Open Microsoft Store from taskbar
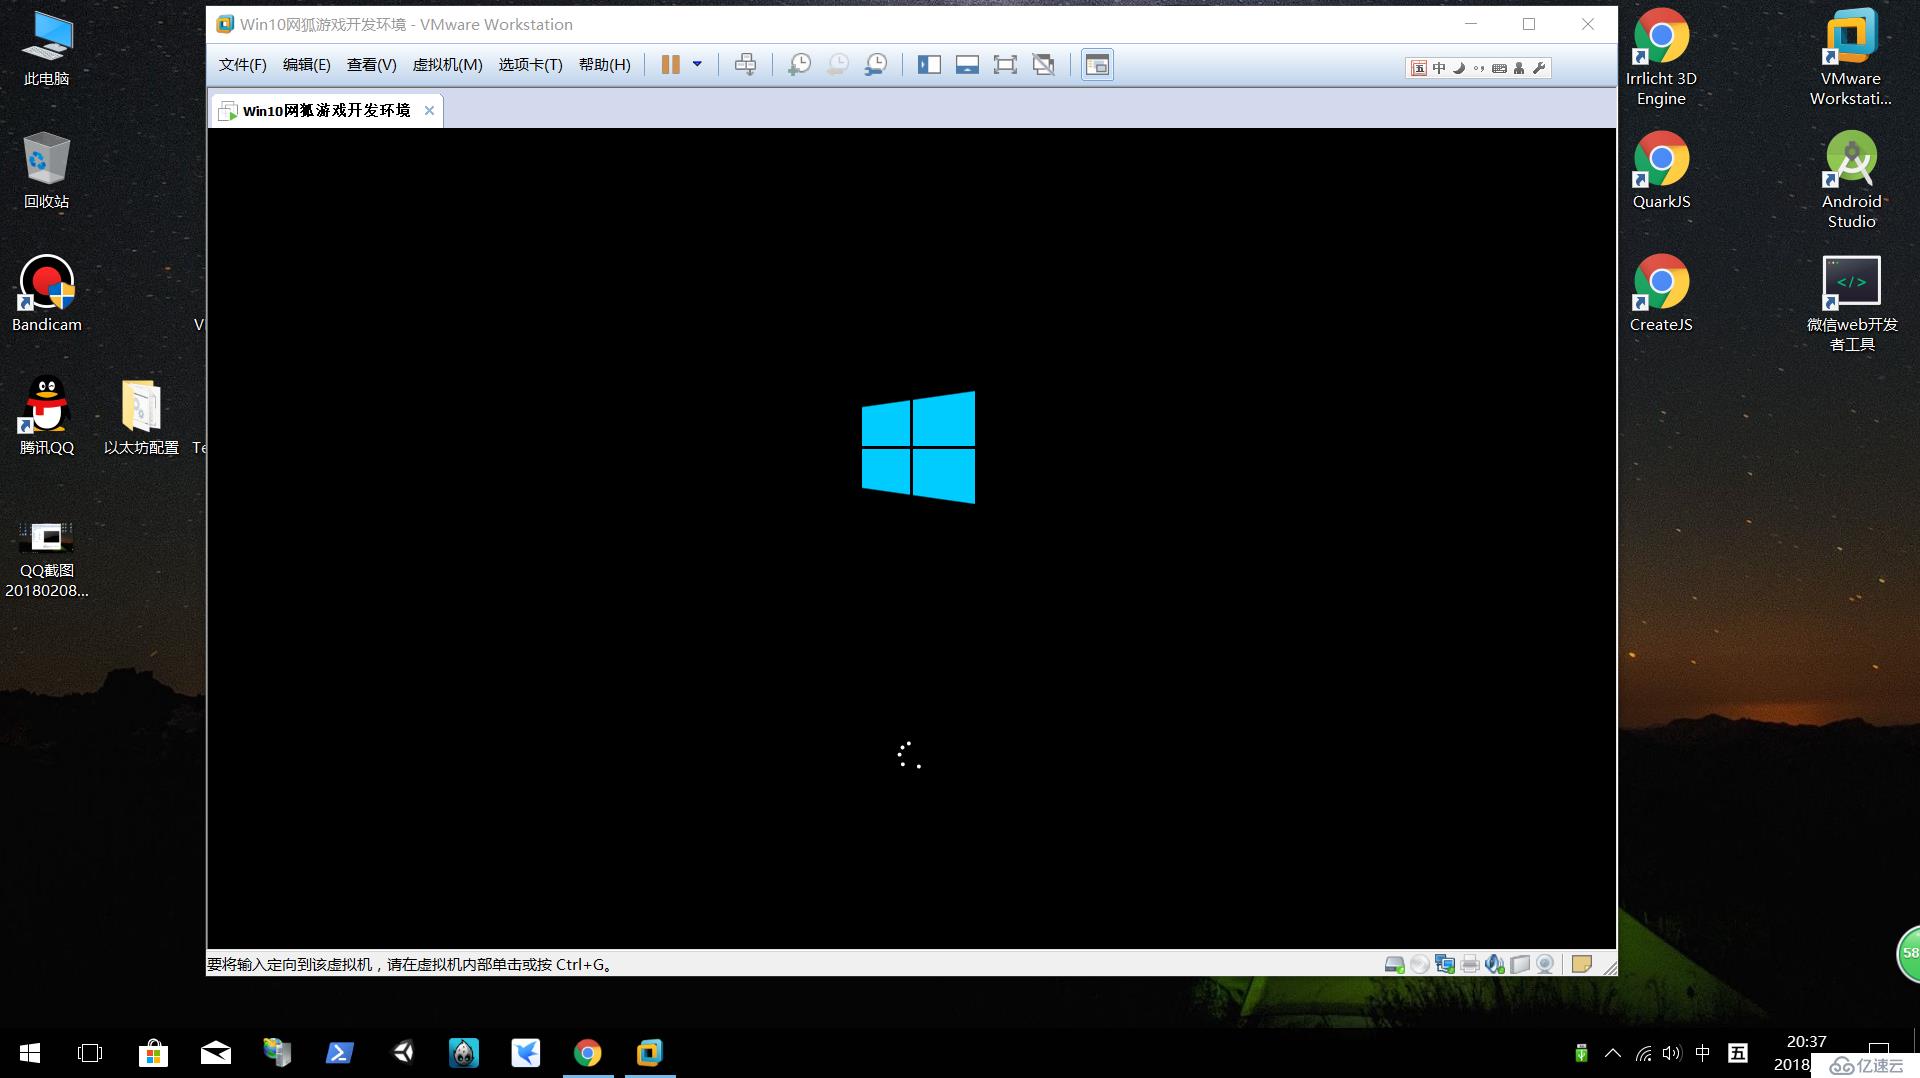 point(153,1052)
